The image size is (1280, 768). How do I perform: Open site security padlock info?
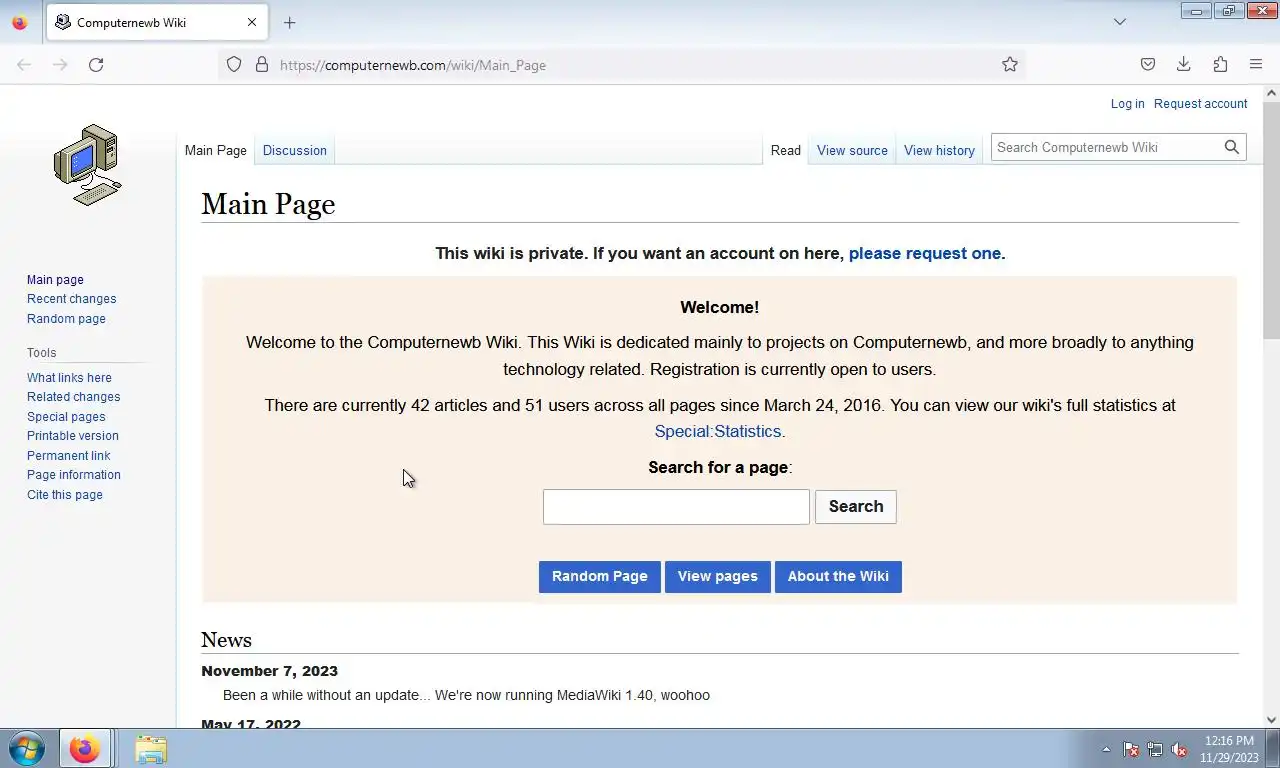click(x=262, y=65)
